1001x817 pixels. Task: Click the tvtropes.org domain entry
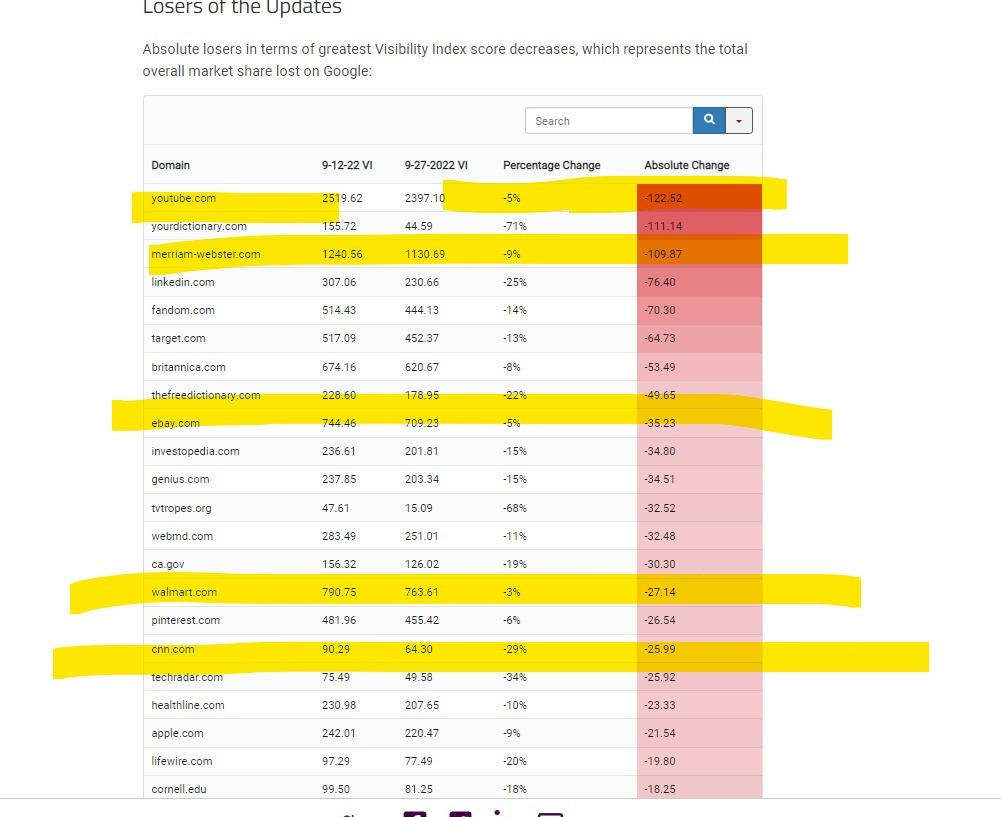(x=181, y=508)
